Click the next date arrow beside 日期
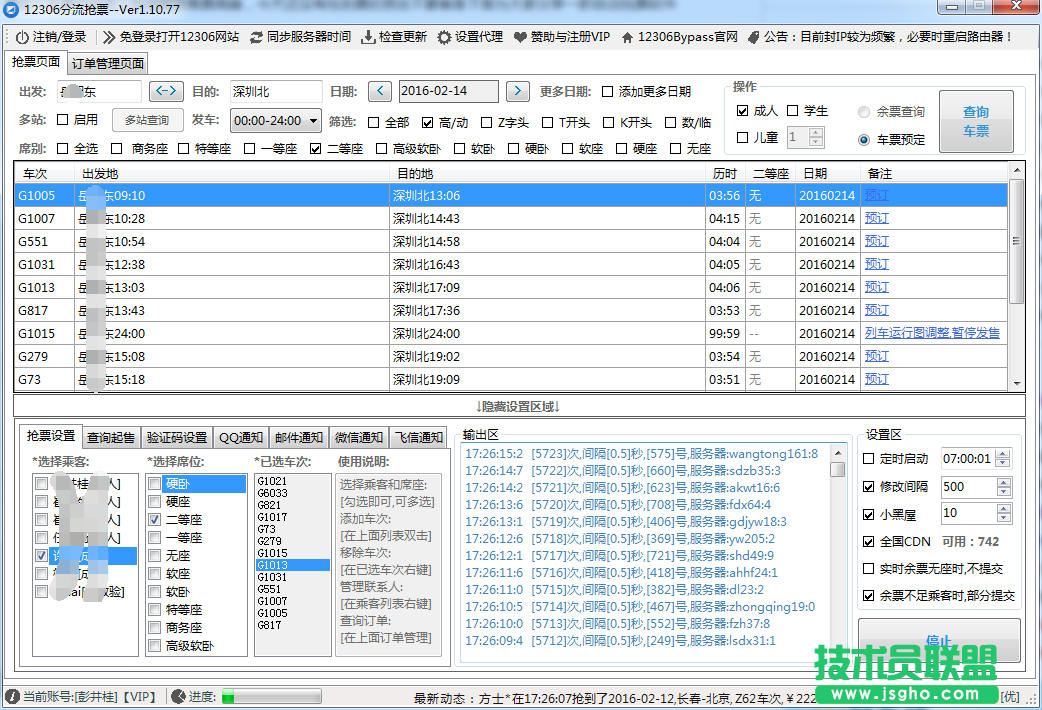Viewport: 1042px width, 710px height. coord(518,91)
